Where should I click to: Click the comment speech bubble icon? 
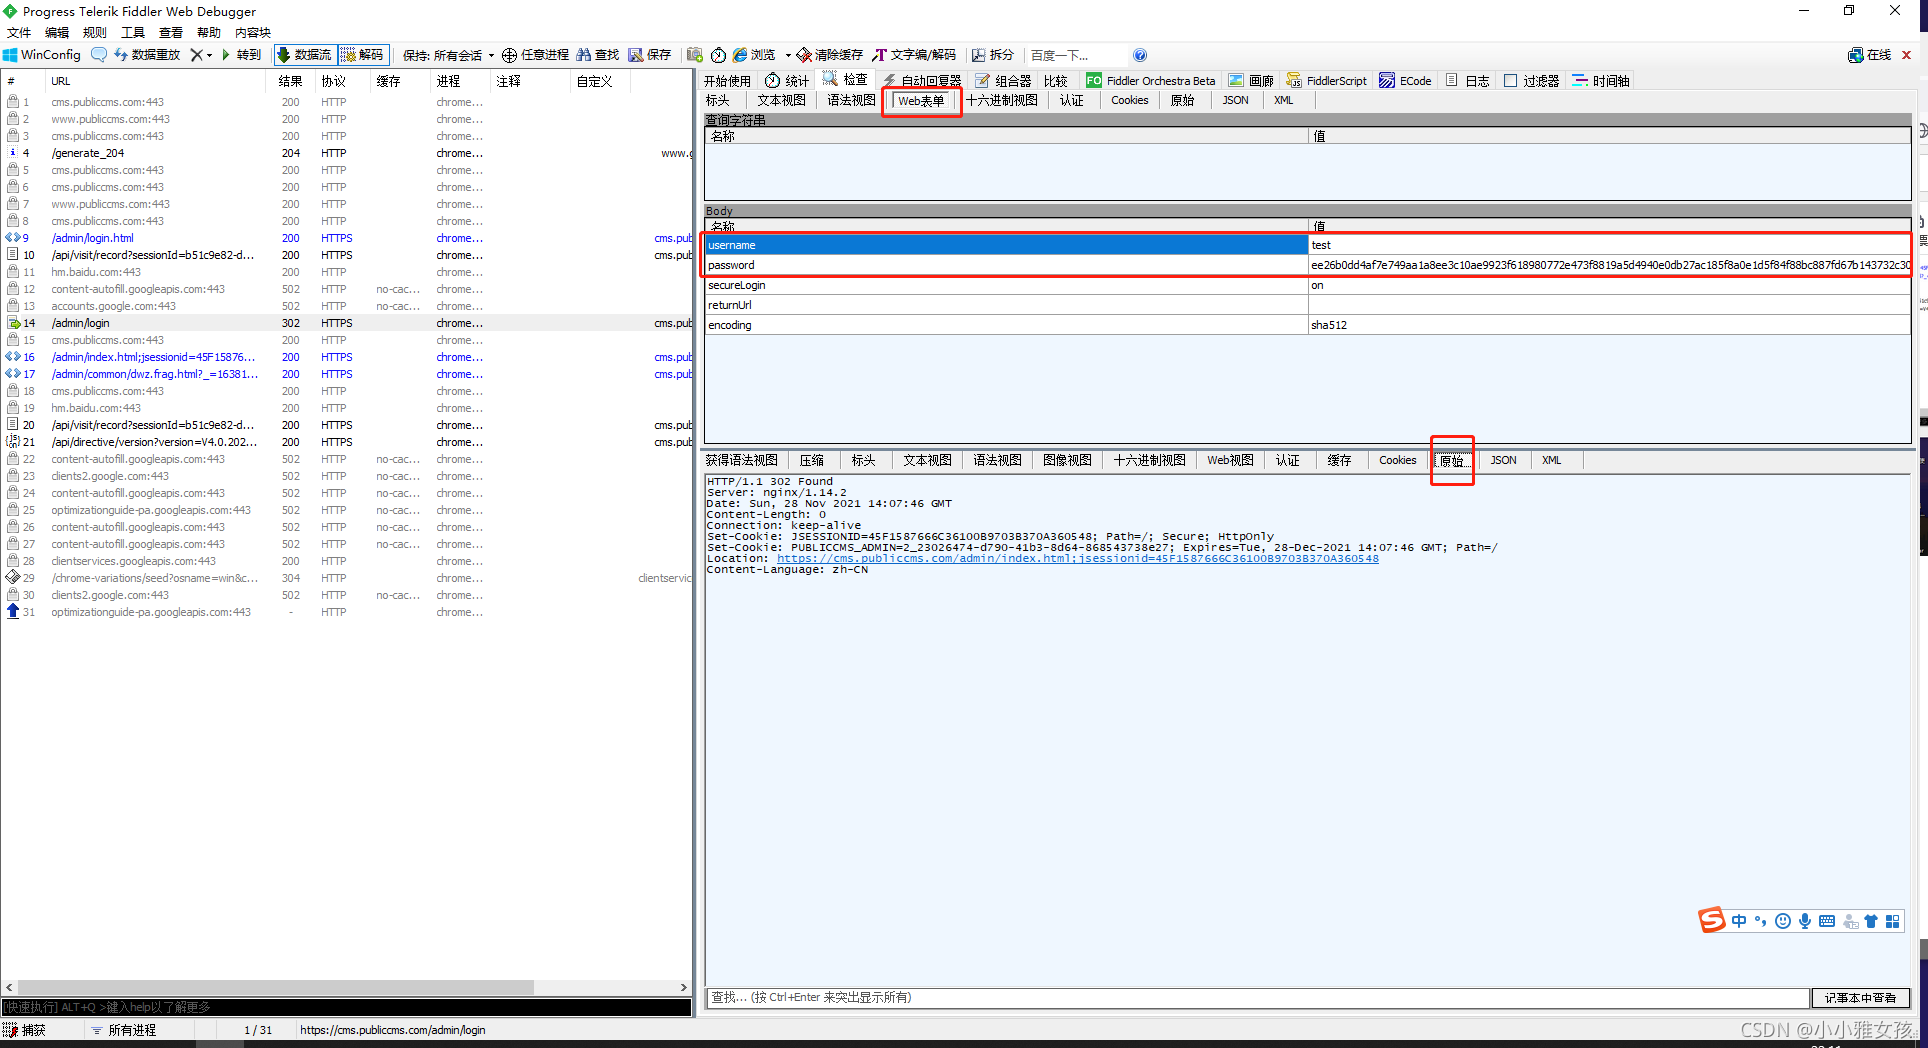click(98, 55)
